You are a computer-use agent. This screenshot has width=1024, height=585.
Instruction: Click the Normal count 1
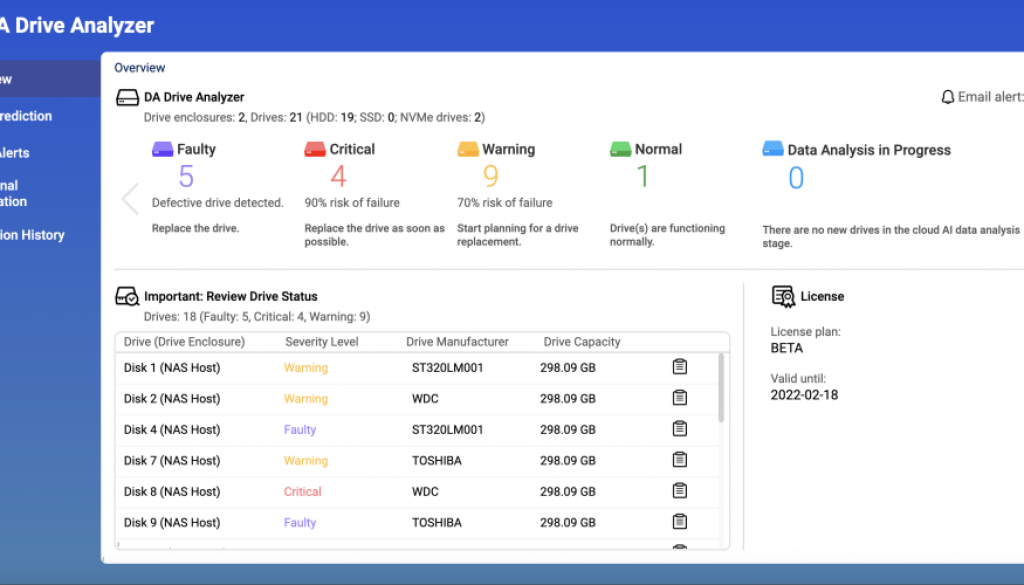point(643,176)
